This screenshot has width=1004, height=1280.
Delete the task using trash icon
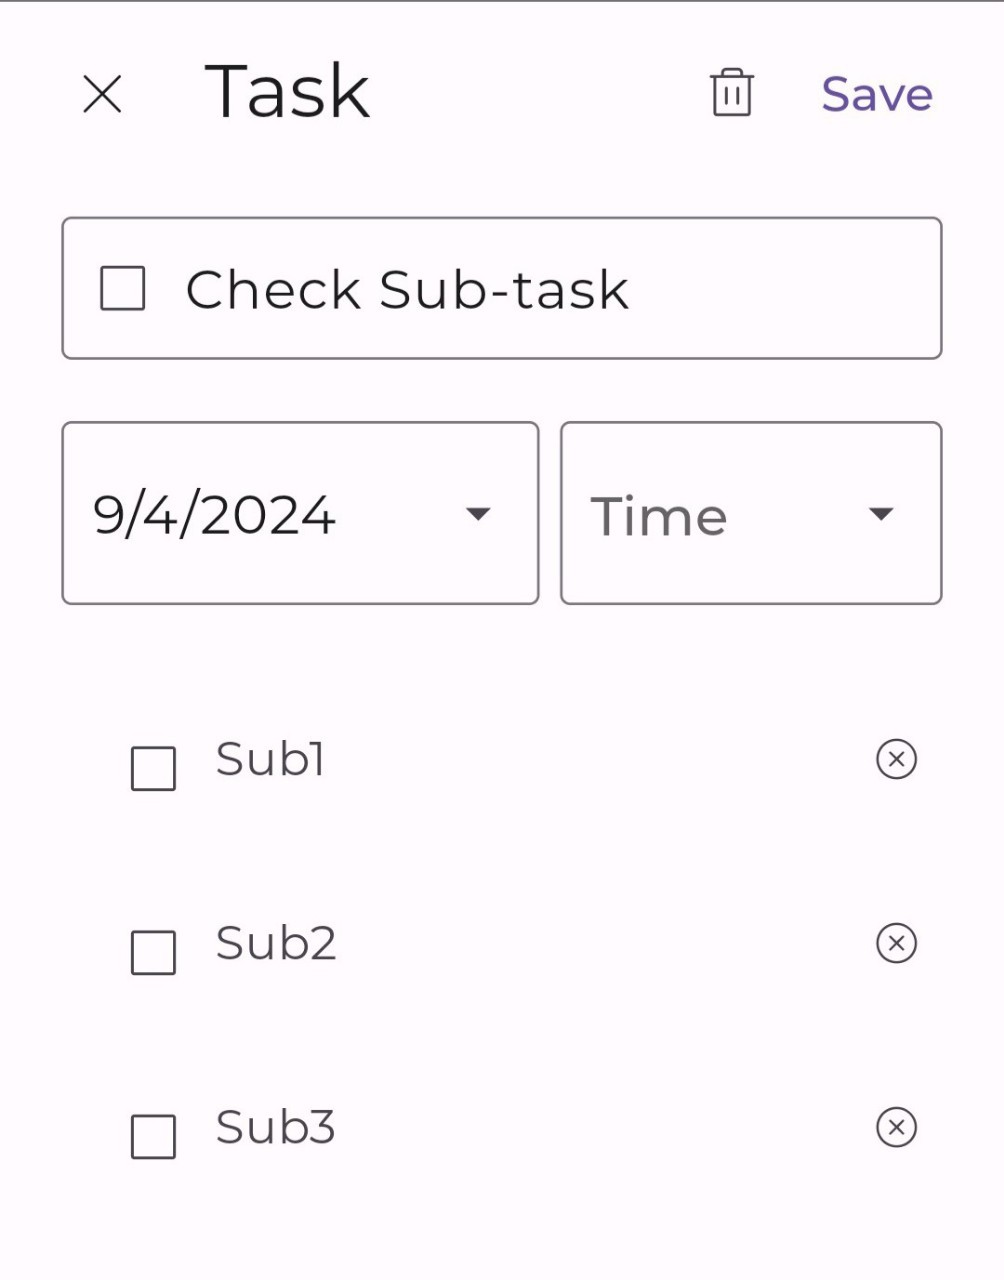[x=731, y=93]
